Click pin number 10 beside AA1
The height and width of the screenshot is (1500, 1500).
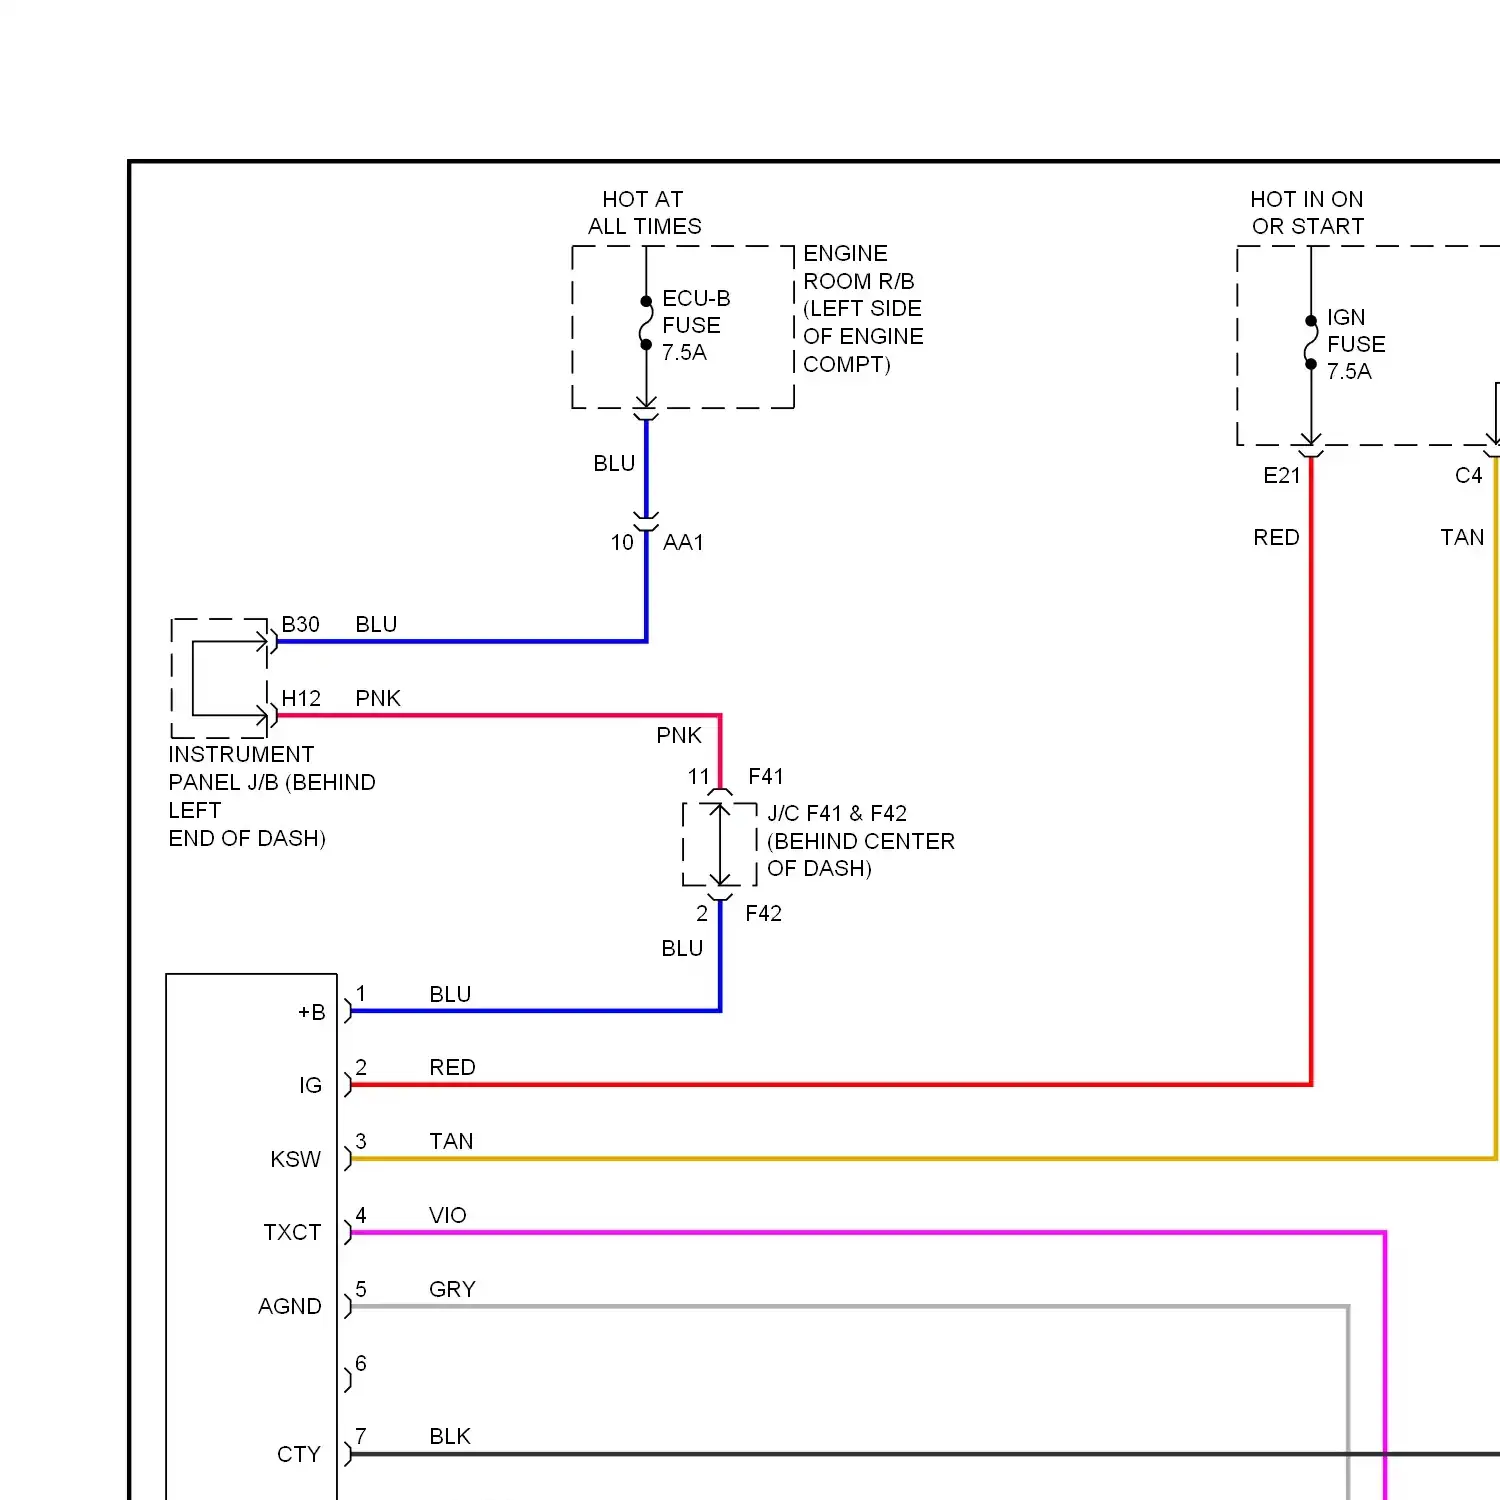622,543
